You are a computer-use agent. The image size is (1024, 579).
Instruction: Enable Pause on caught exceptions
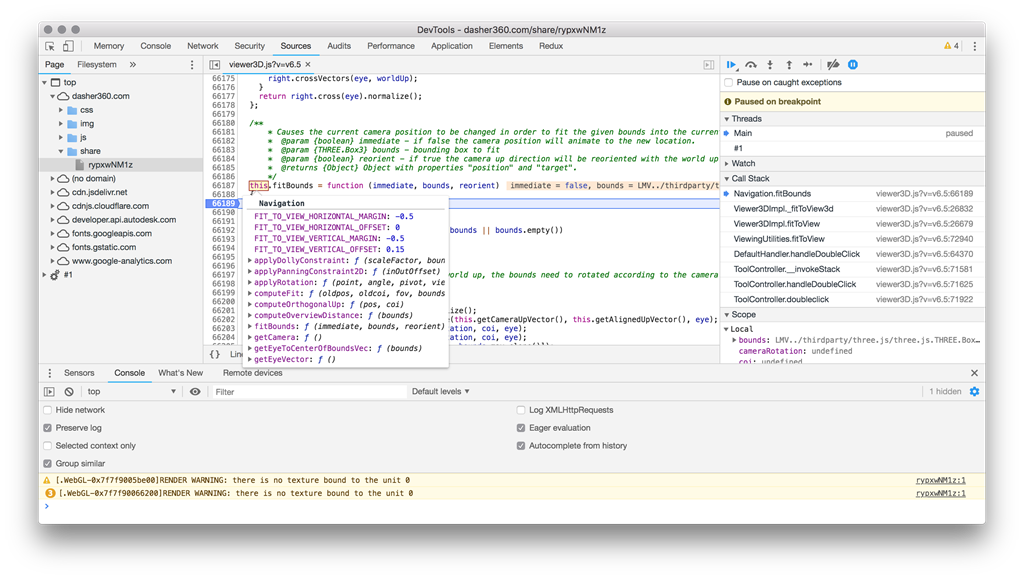[x=729, y=83]
